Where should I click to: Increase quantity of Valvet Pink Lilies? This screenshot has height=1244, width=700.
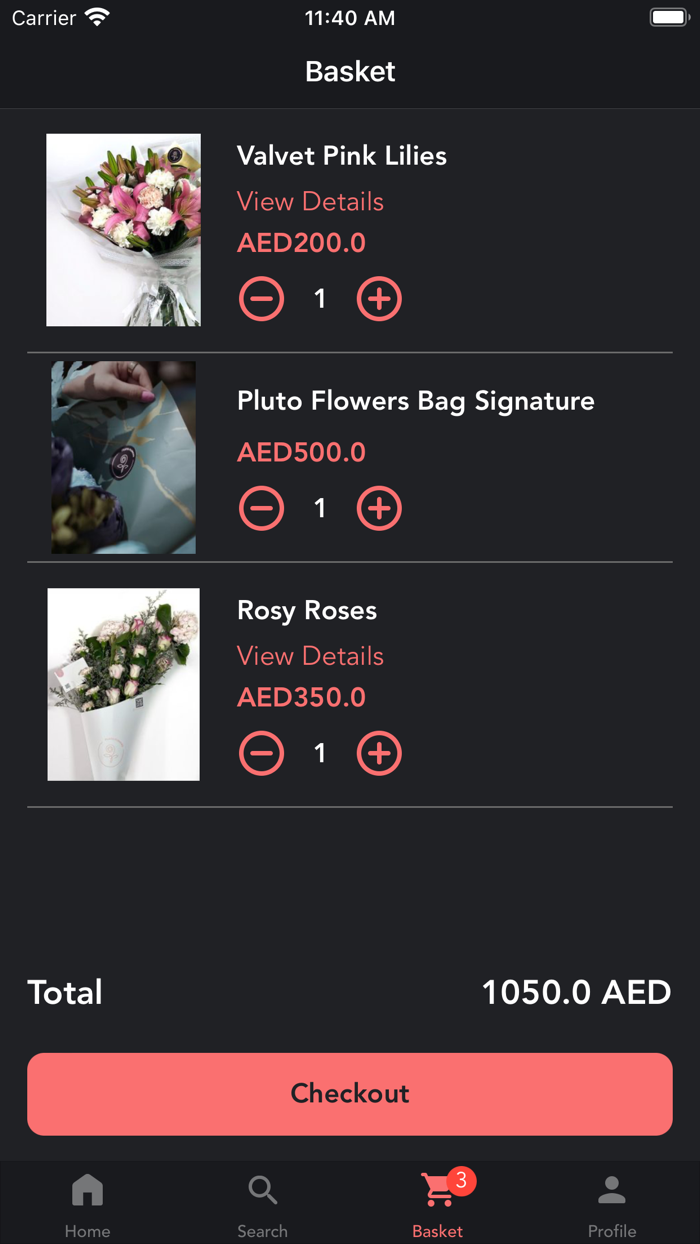coord(379,298)
